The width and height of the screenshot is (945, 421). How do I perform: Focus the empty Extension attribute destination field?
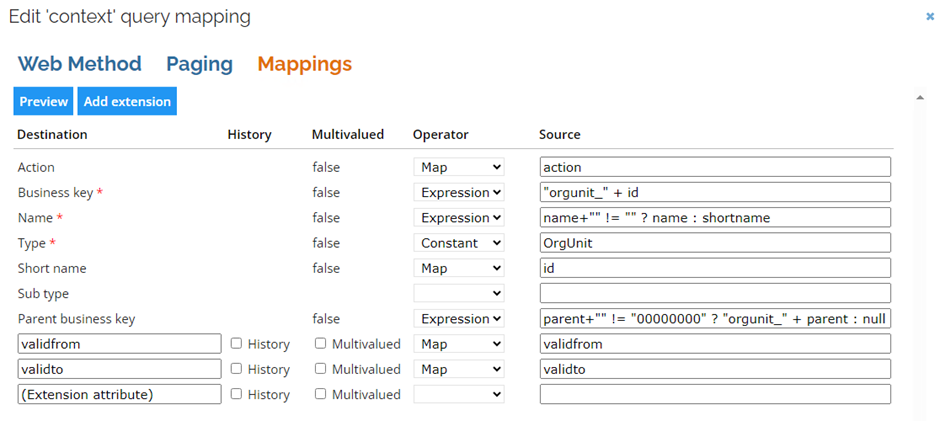click(119, 394)
